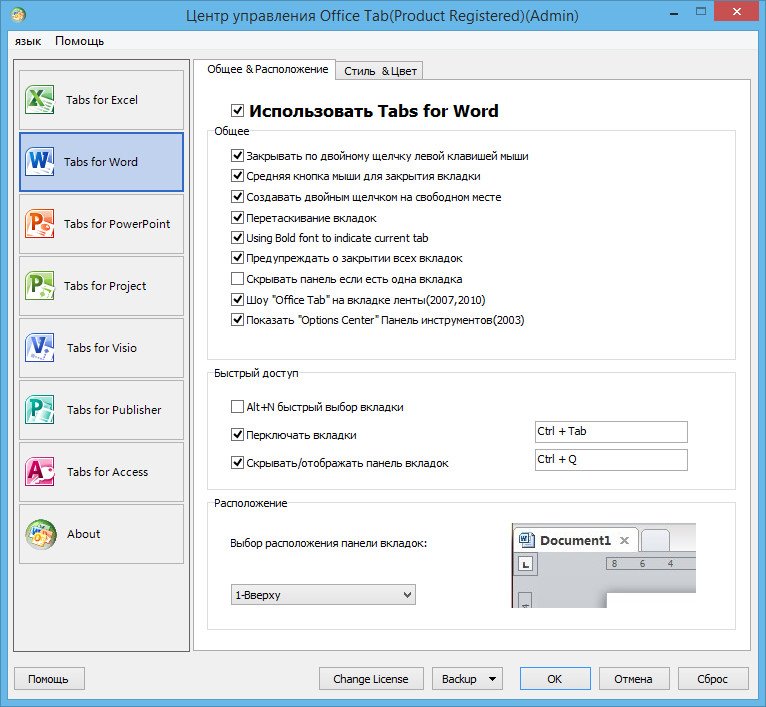Toggle Using Bold font to indicate current tab
Image resolution: width=766 pixels, height=707 pixels.
[x=237, y=238]
